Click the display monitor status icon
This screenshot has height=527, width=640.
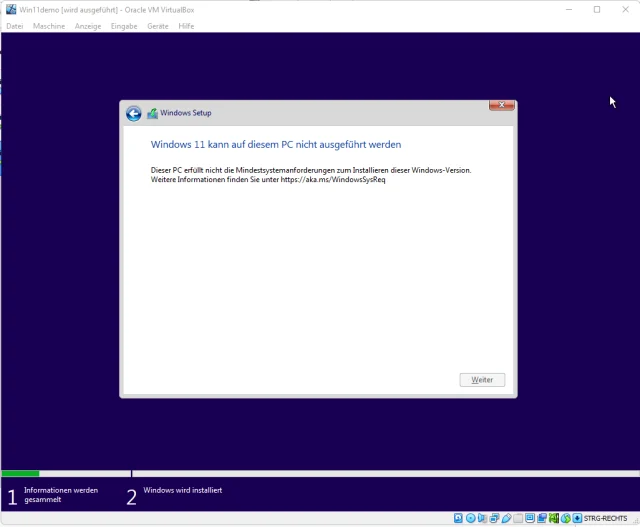[x=530, y=518]
